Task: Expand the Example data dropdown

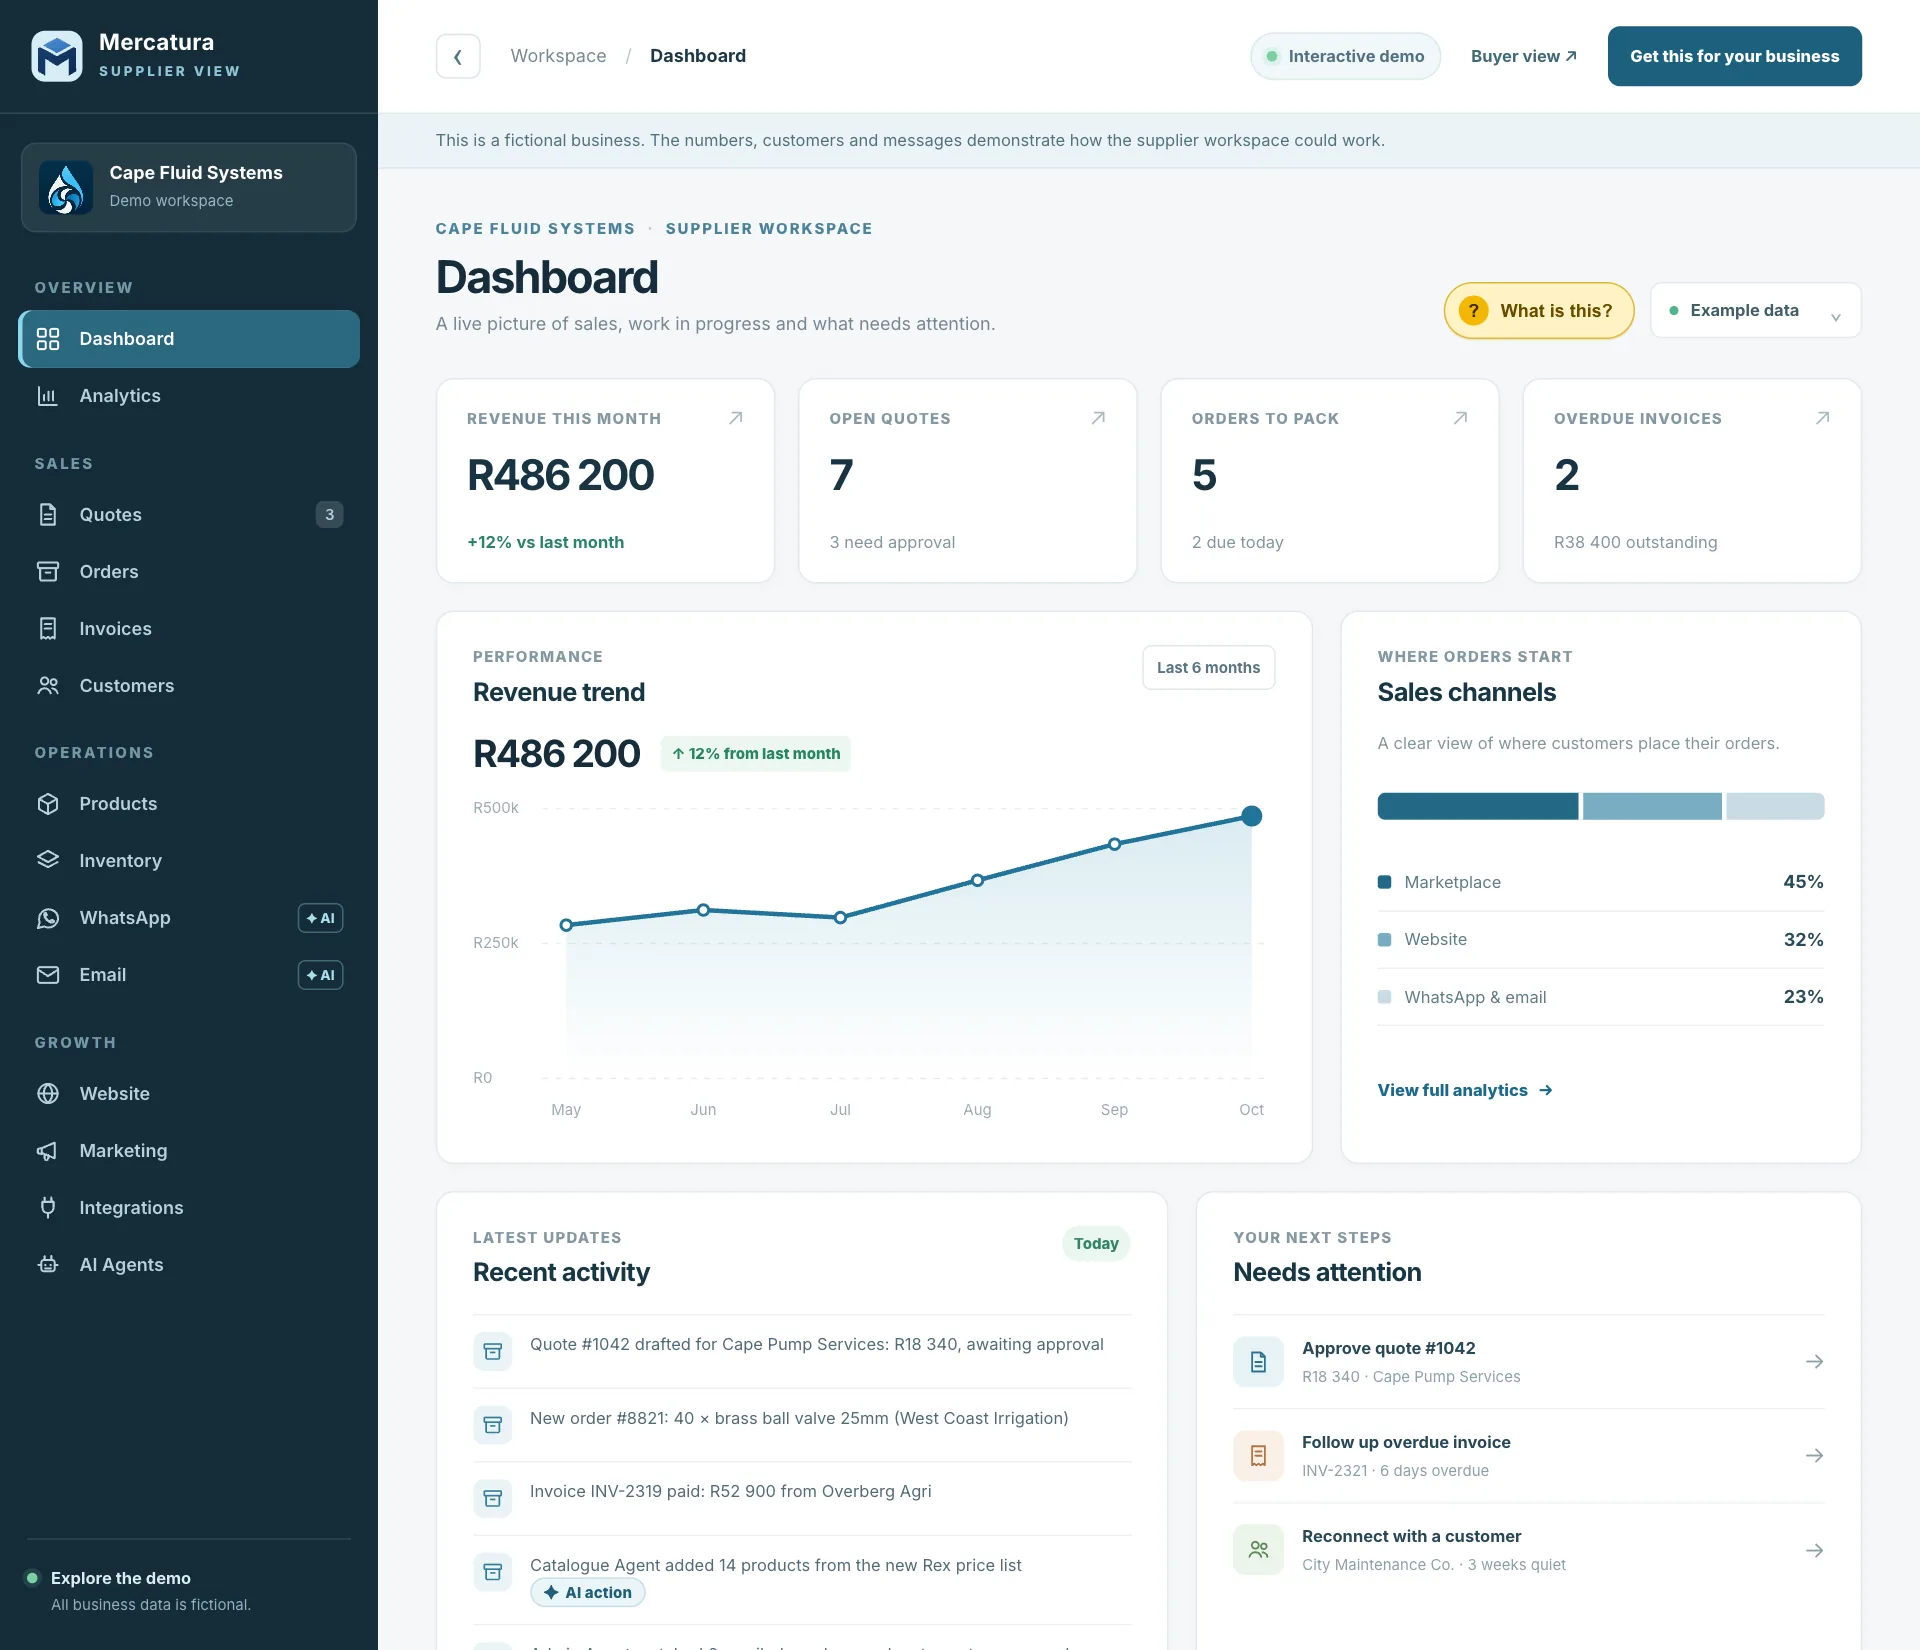Action: [1755, 311]
